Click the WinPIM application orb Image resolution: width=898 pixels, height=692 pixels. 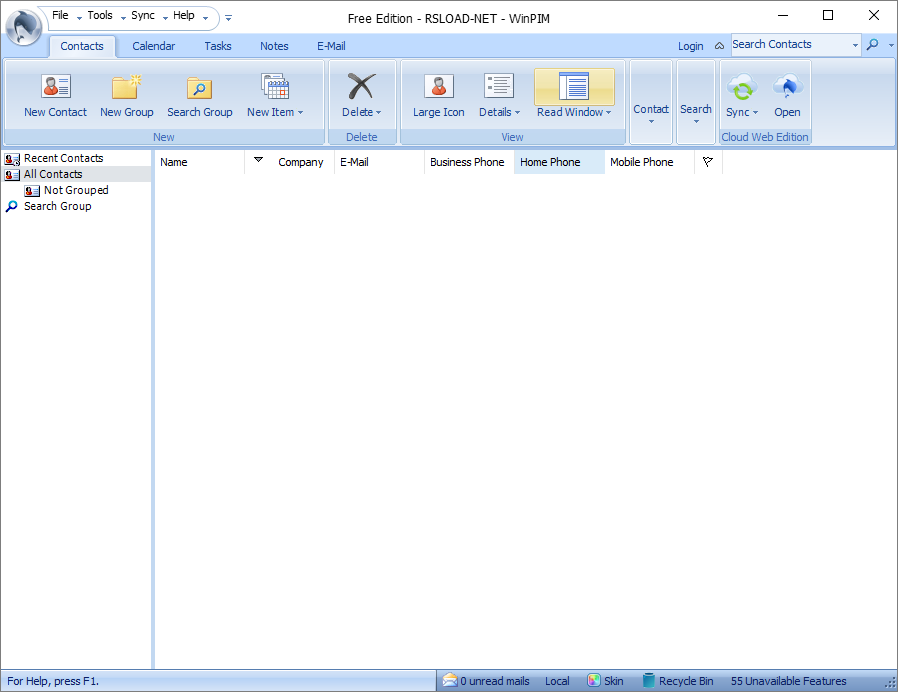pyautogui.click(x=23, y=26)
